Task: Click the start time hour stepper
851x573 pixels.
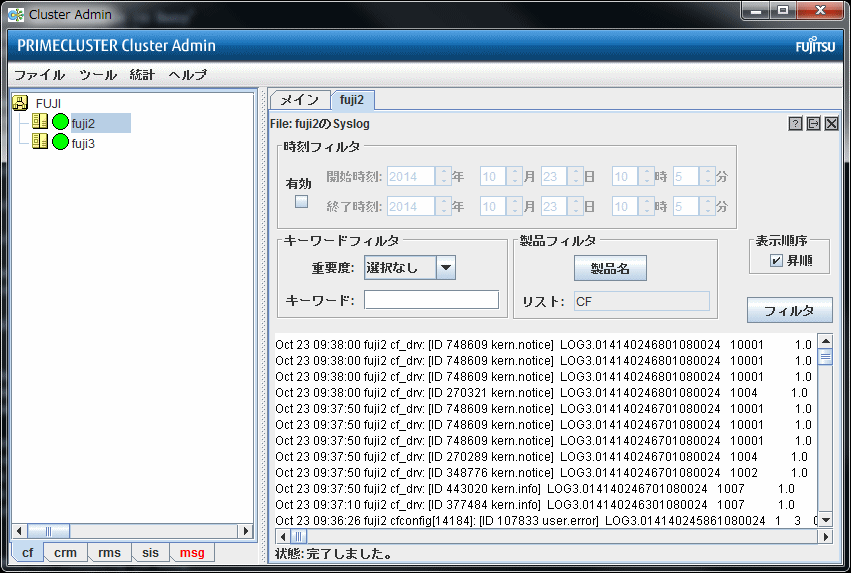Action: pyautogui.click(x=646, y=176)
